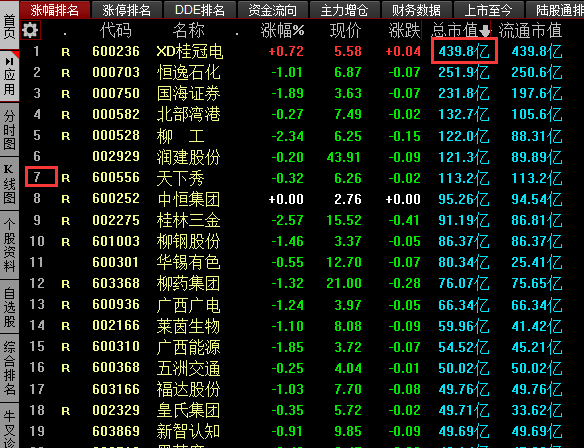Open 综合排名 in left sidebar

click(x=9, y=369)
